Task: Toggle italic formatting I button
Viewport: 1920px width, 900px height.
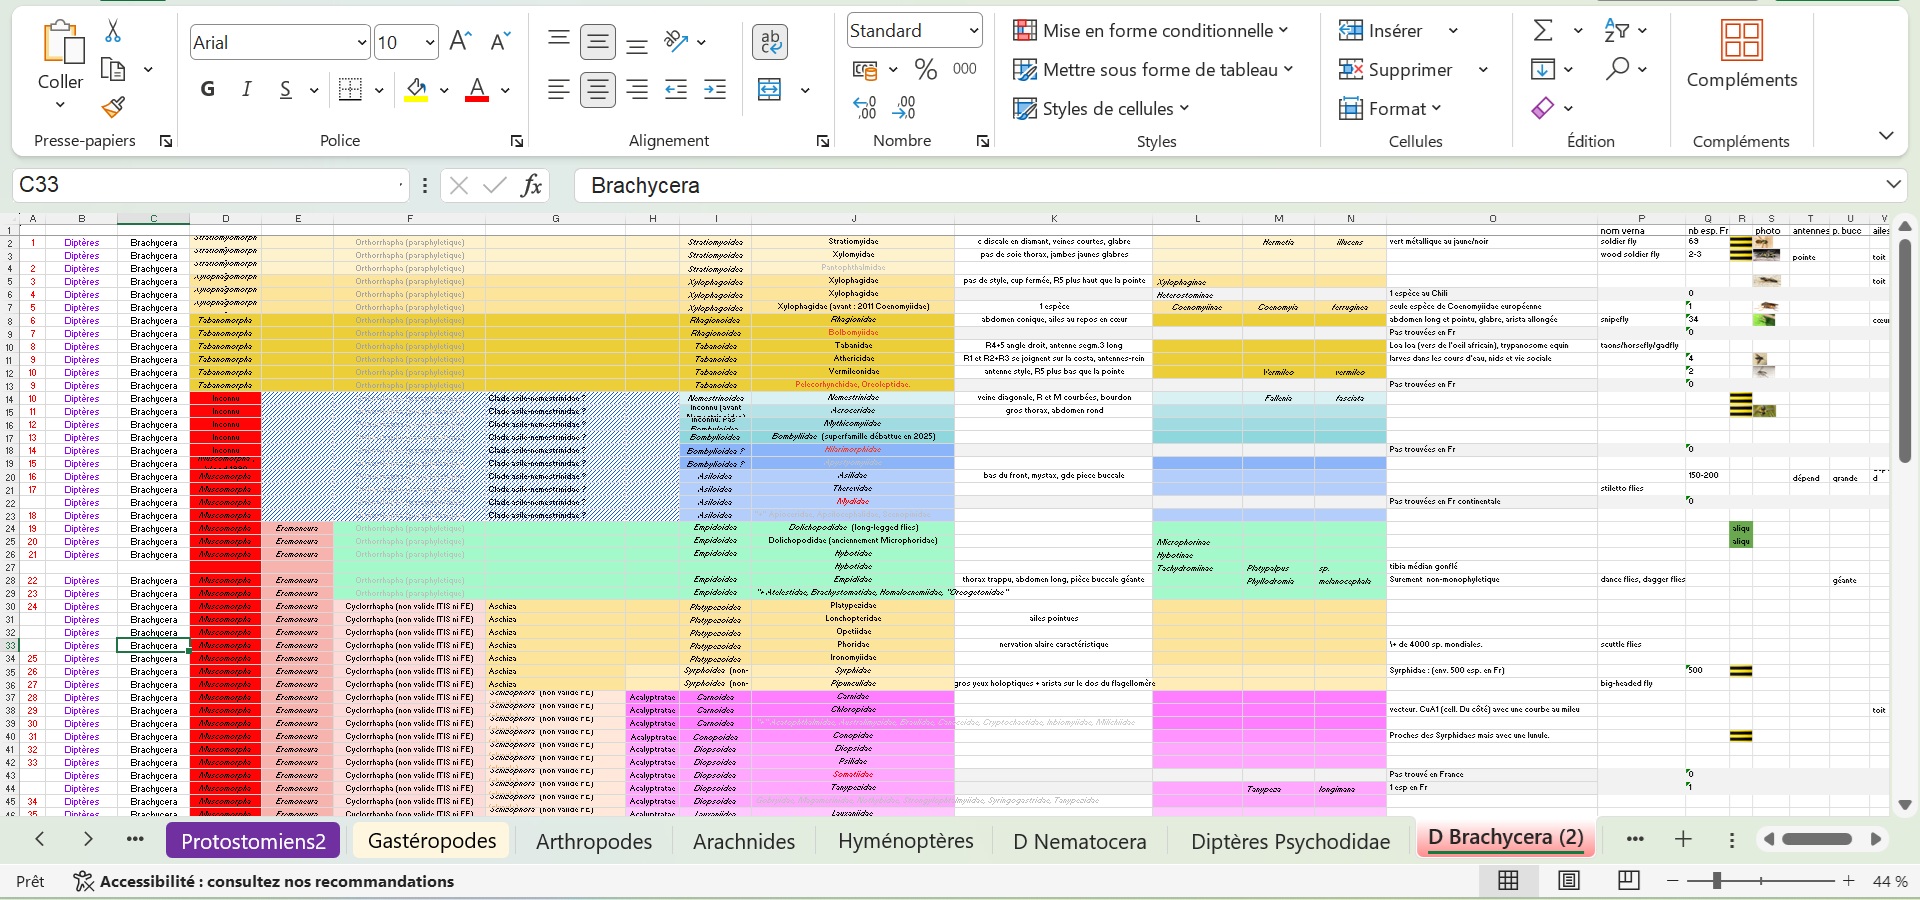Action: click(247, 89)
